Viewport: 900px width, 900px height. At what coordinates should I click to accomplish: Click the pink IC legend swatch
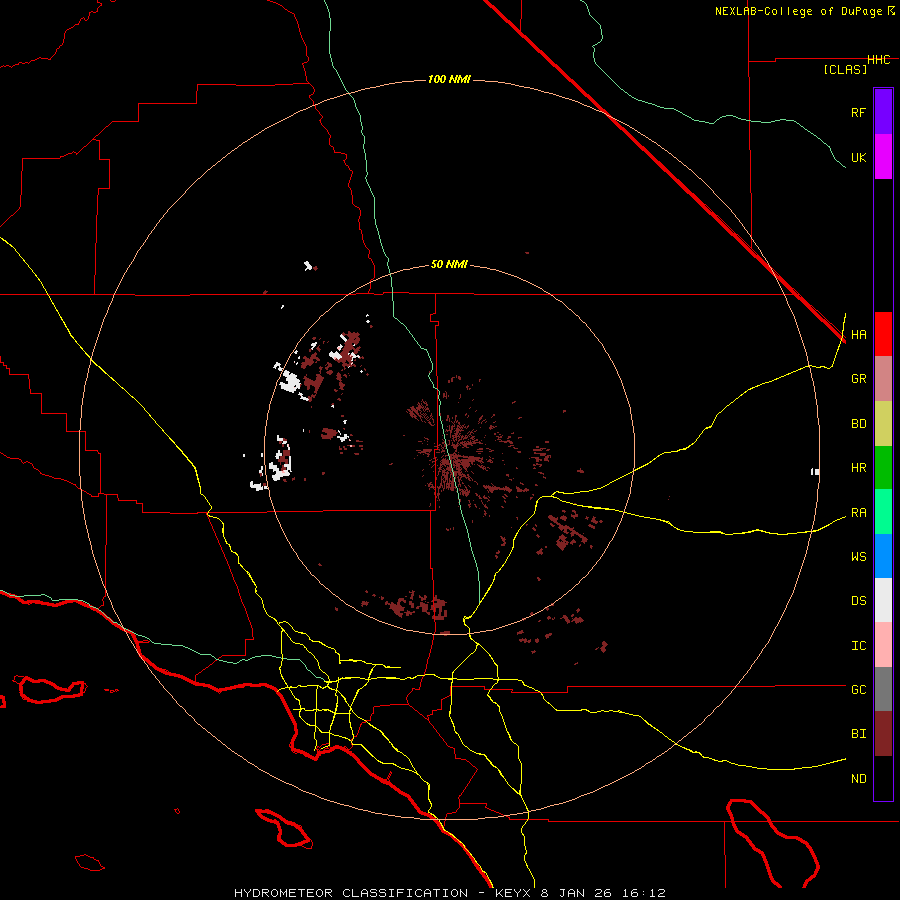(883, 645)
